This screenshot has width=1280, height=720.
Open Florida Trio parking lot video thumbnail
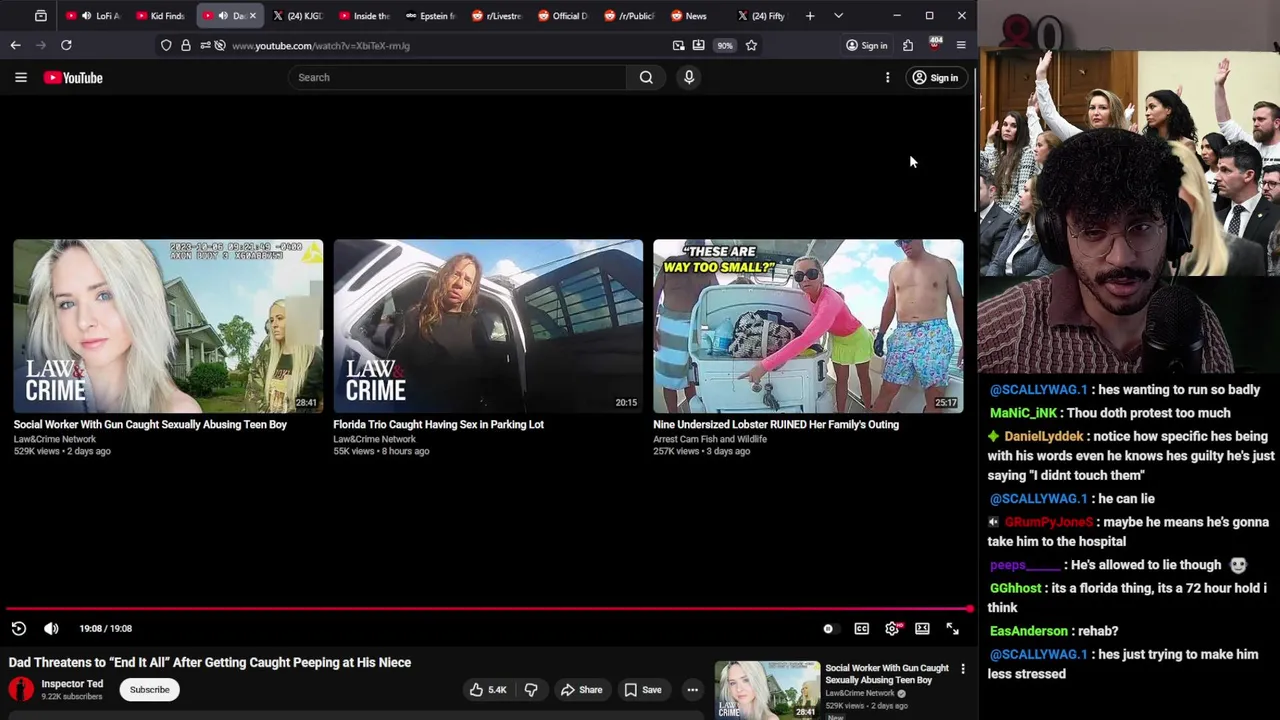tap(488, 326)
